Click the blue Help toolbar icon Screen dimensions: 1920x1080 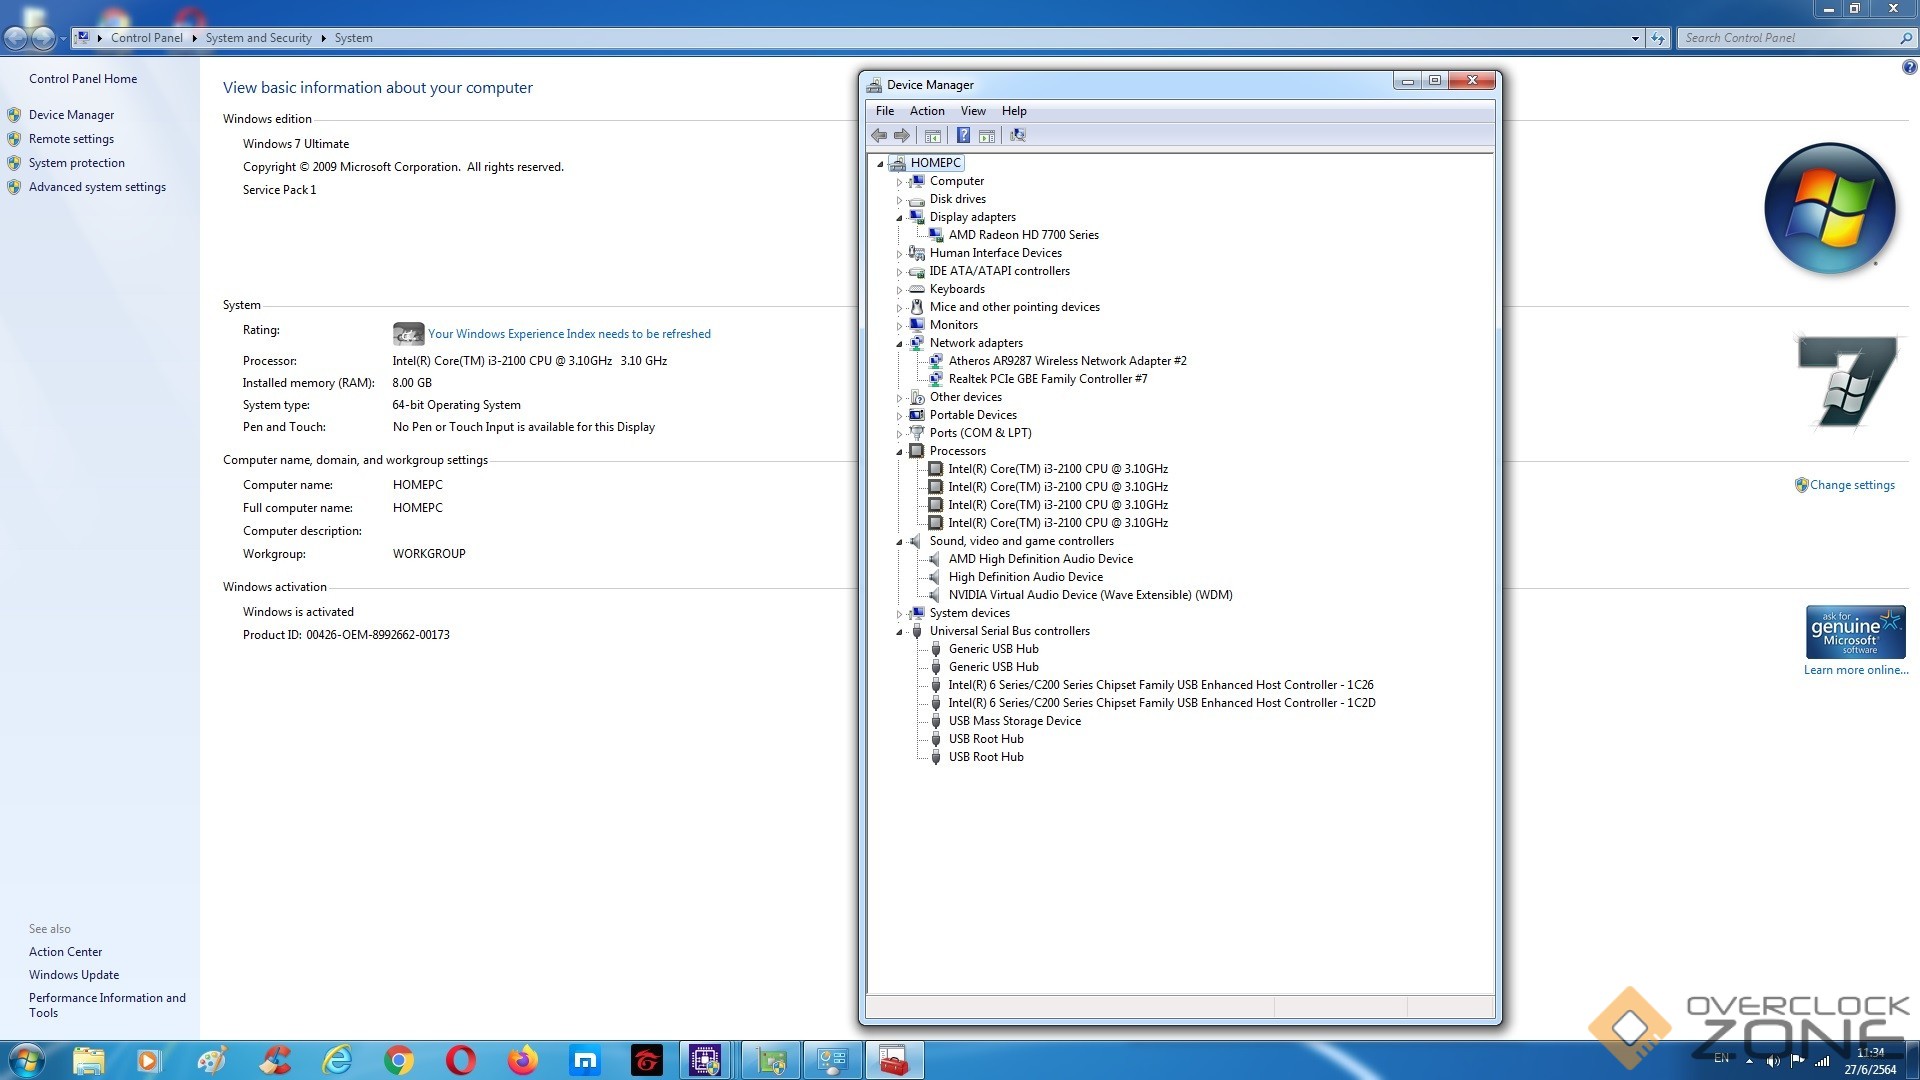963,136
